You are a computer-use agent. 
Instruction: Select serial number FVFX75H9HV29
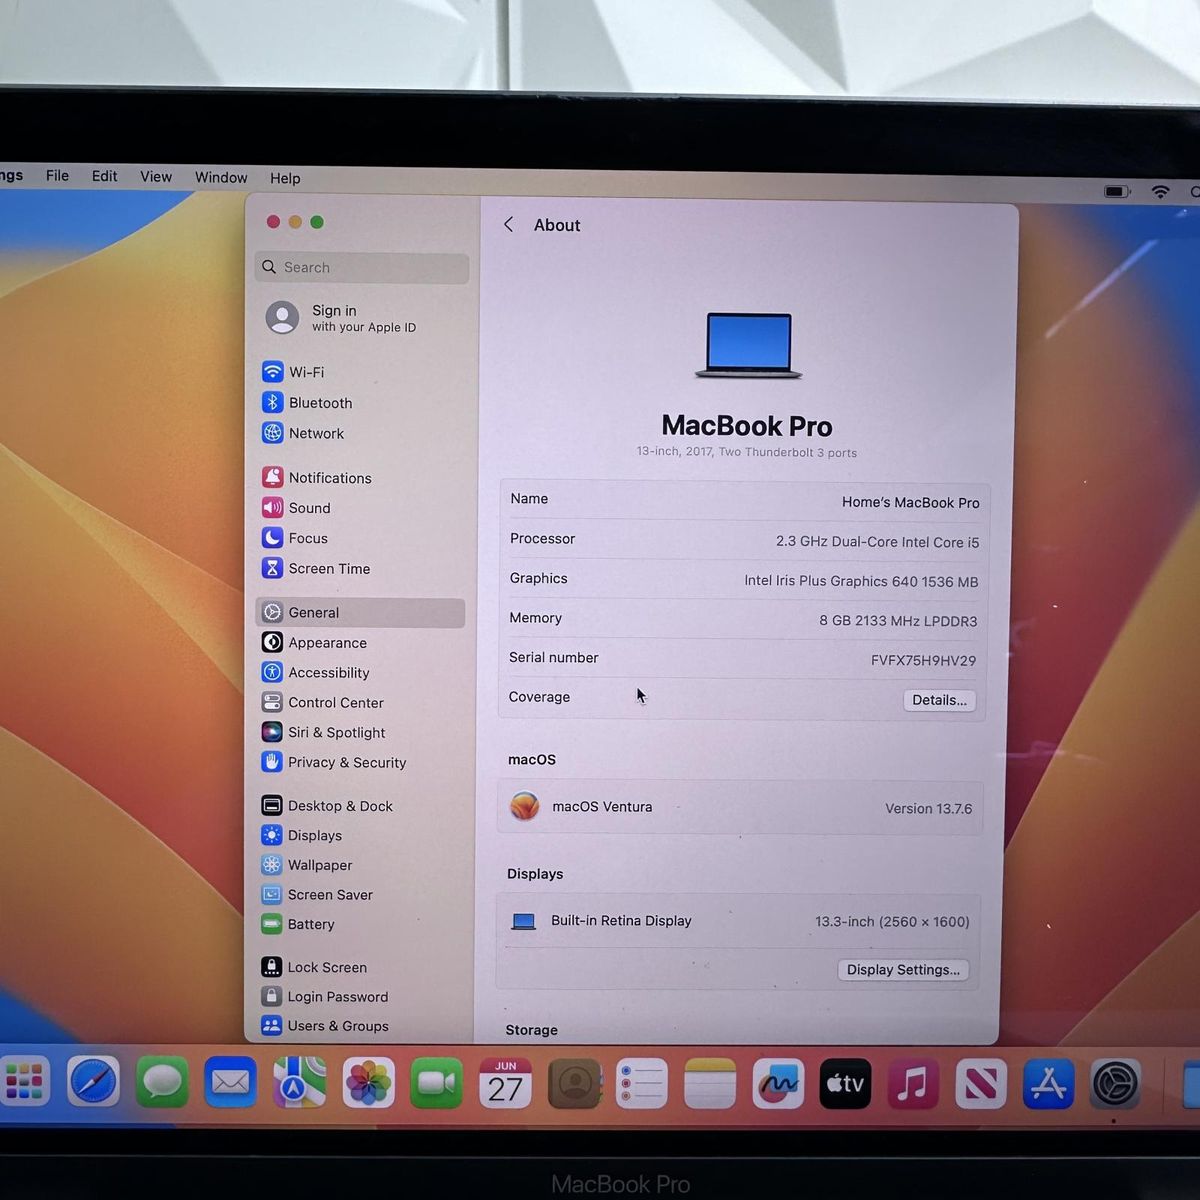pos(923,660)
